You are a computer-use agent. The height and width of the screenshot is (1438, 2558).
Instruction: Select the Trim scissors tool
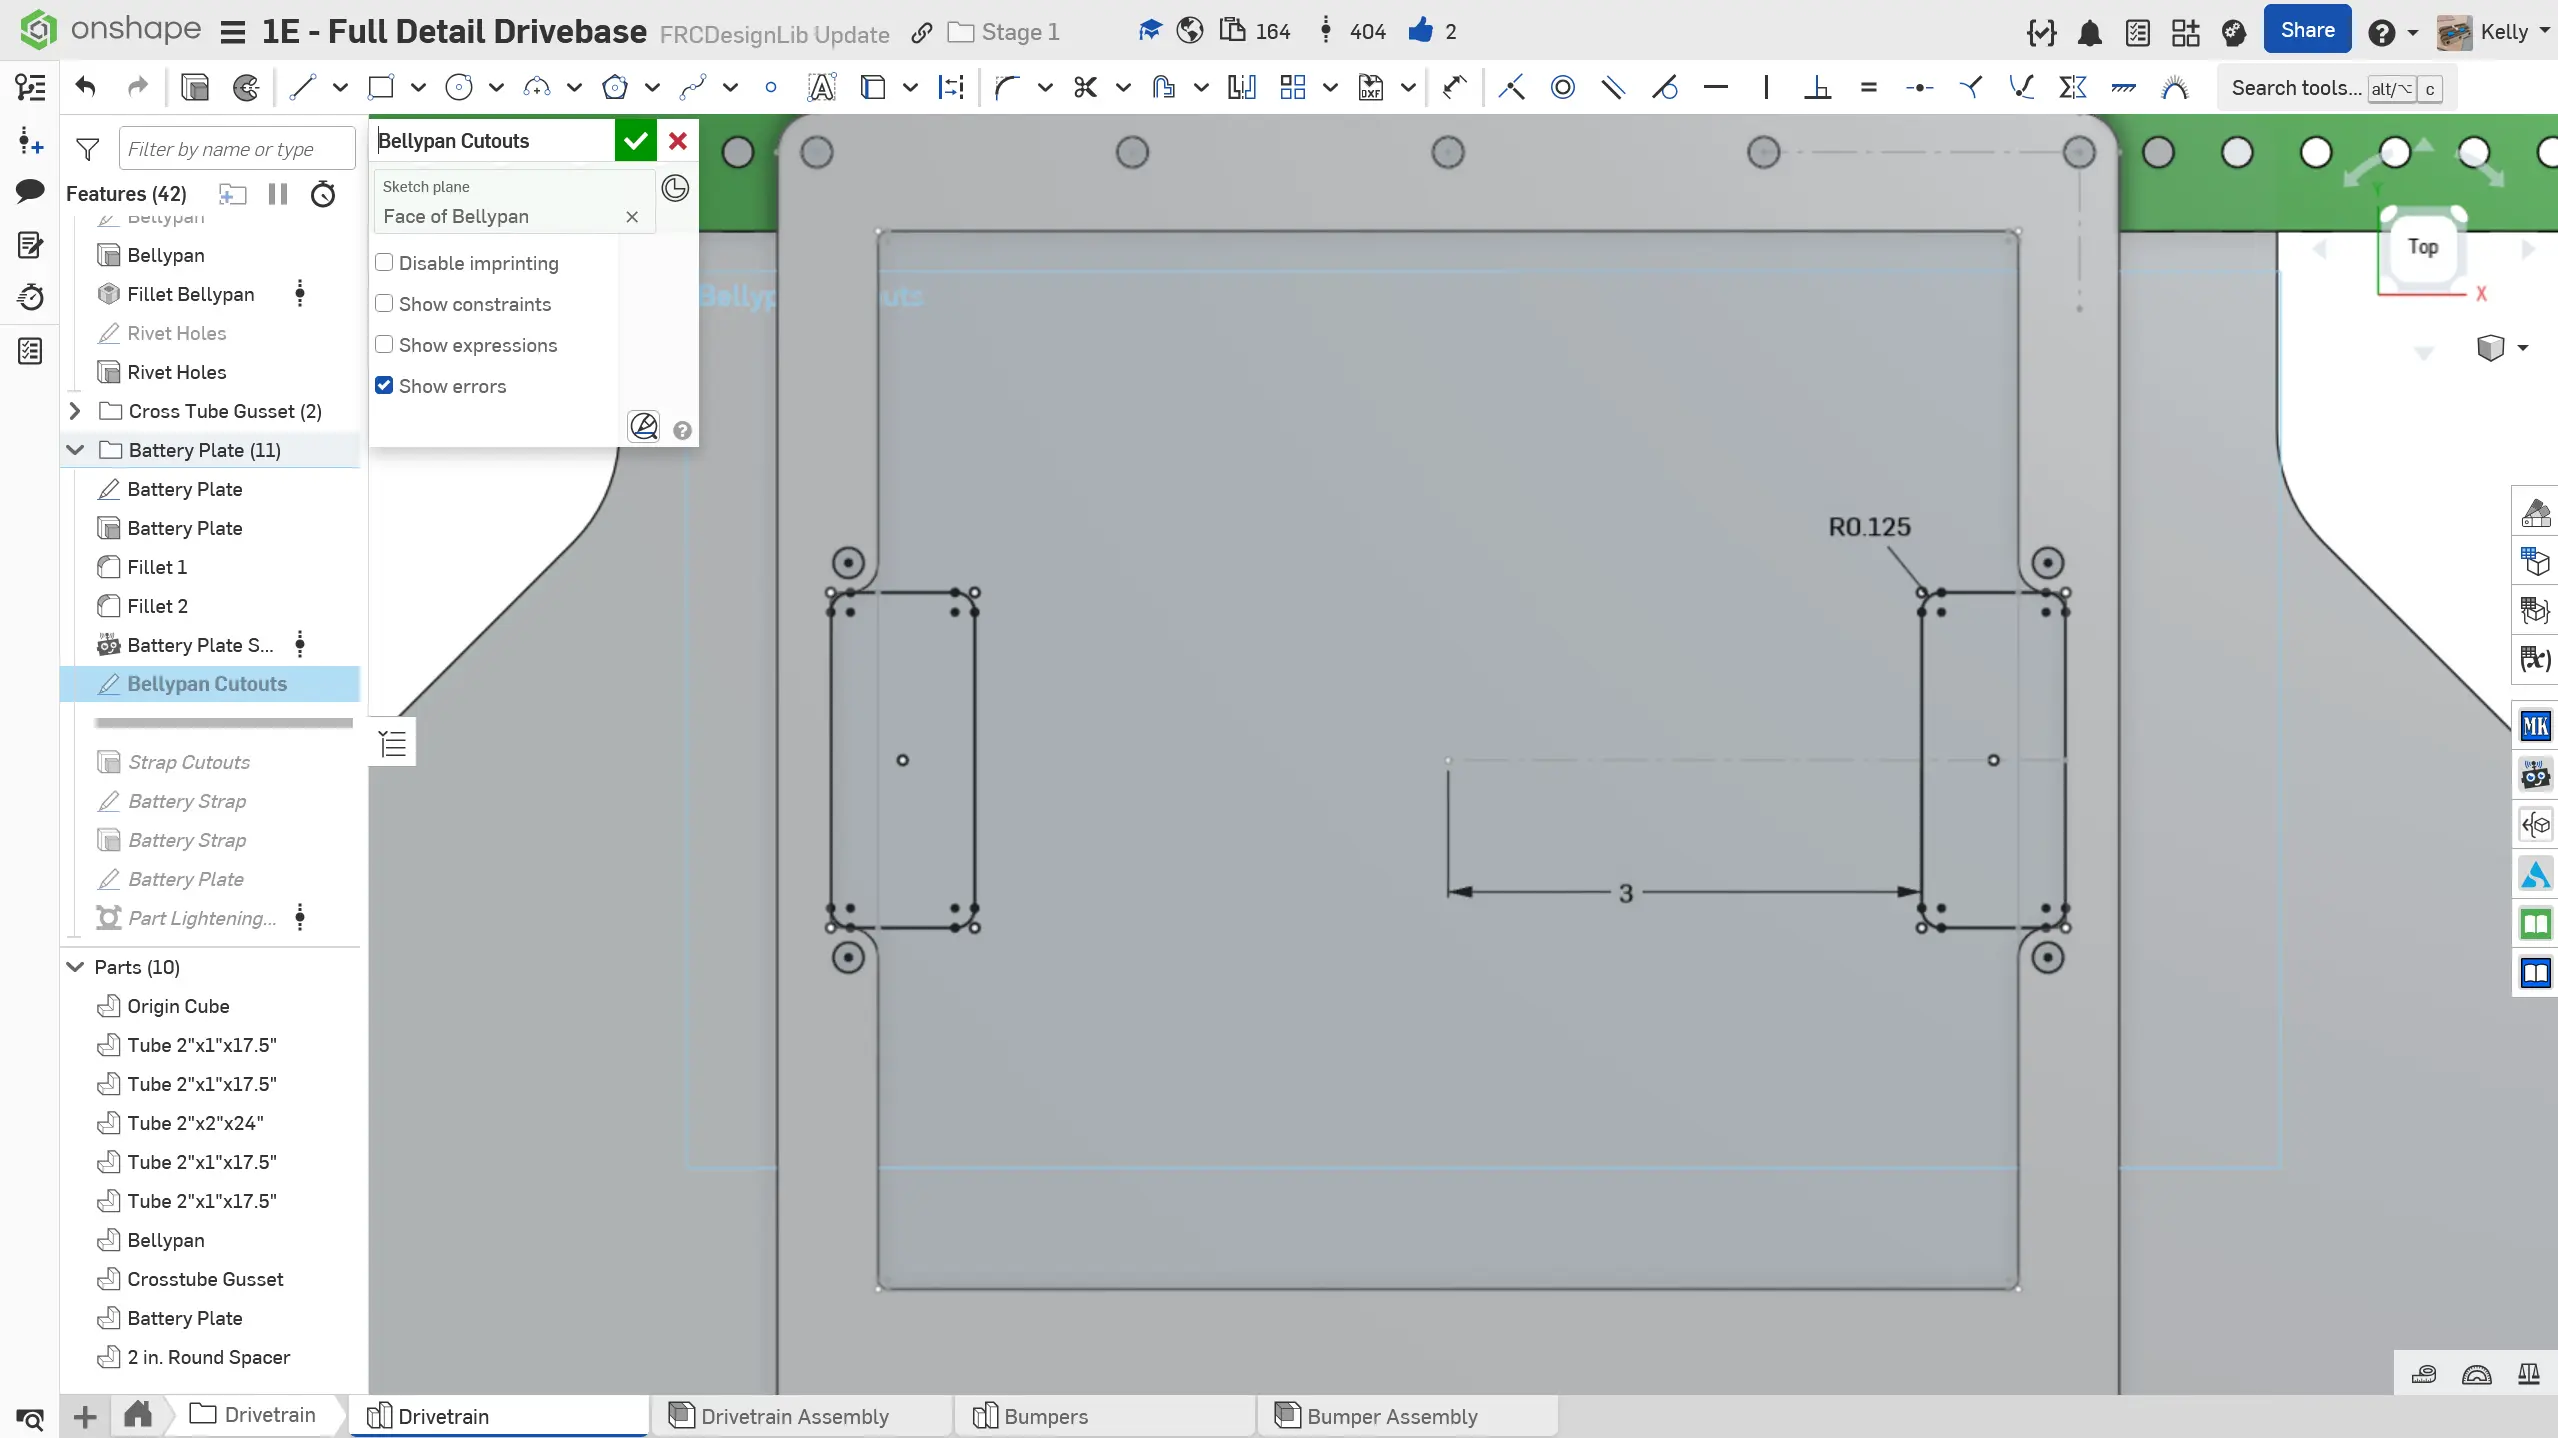[x=1085, y=88]
